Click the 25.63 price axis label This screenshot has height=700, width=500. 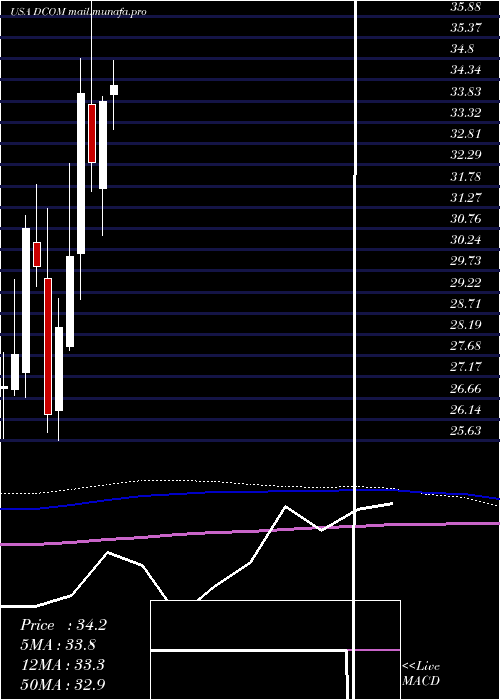pos(466,431)
